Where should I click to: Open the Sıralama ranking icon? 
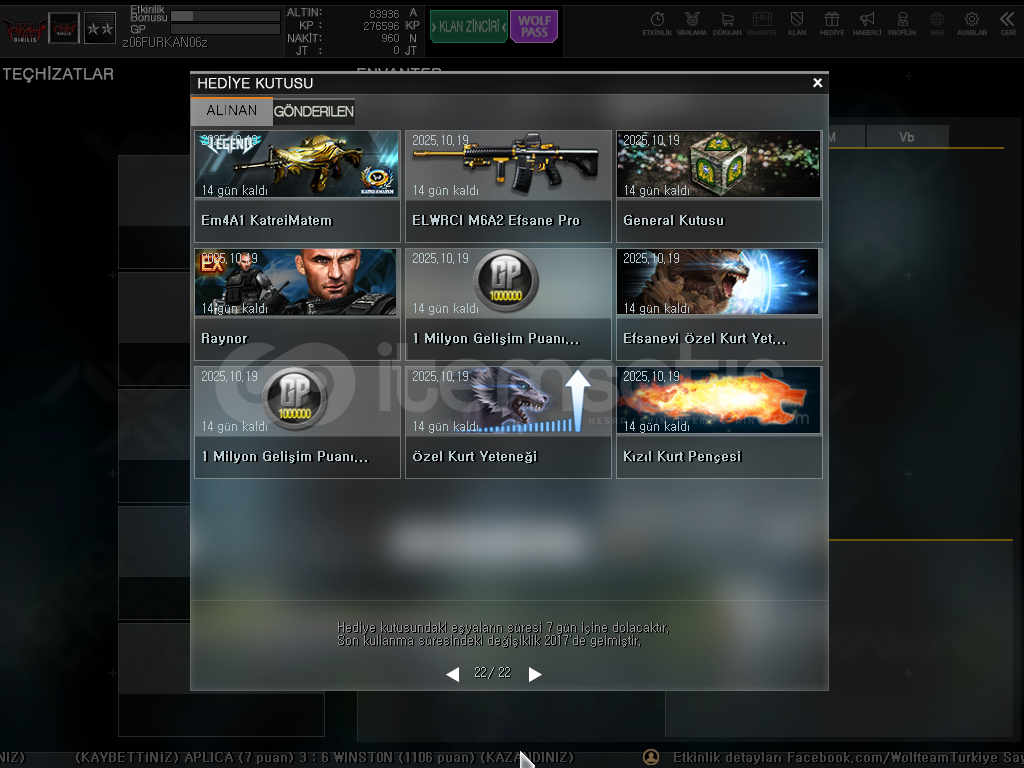point(692,23)
